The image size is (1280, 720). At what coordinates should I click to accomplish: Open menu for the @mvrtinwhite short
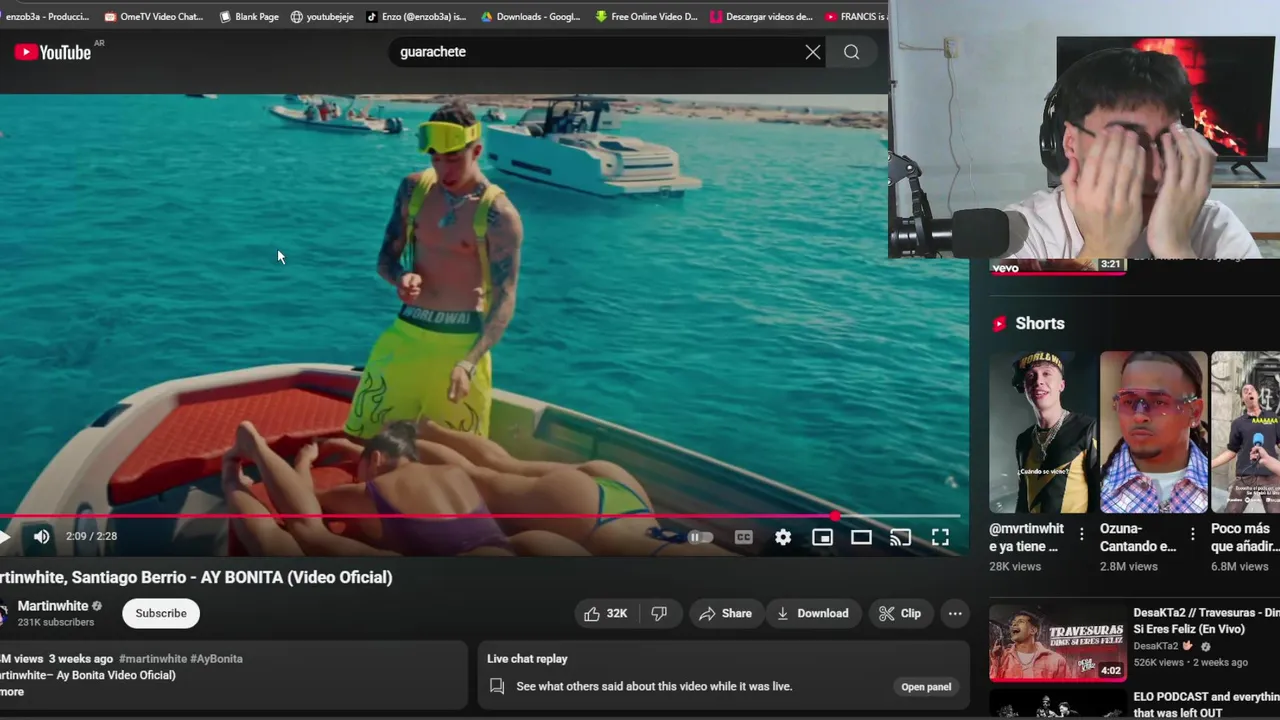pyautogui.click(x=1081, y=534)
